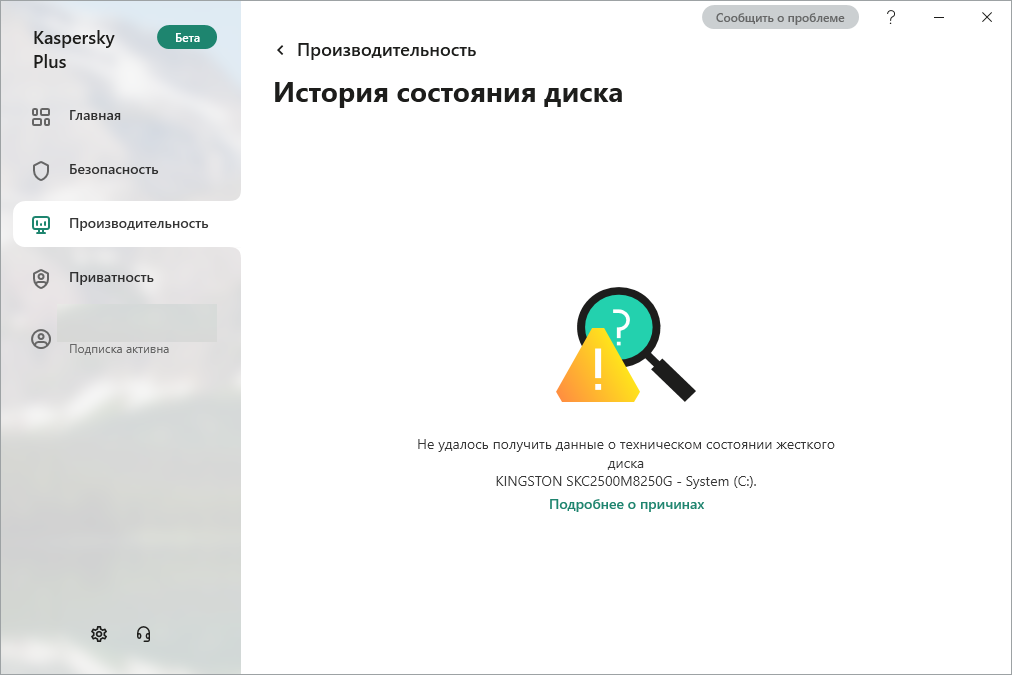Open the 'Подписка активна' subscription status
1012x675 pixels.
119,349
